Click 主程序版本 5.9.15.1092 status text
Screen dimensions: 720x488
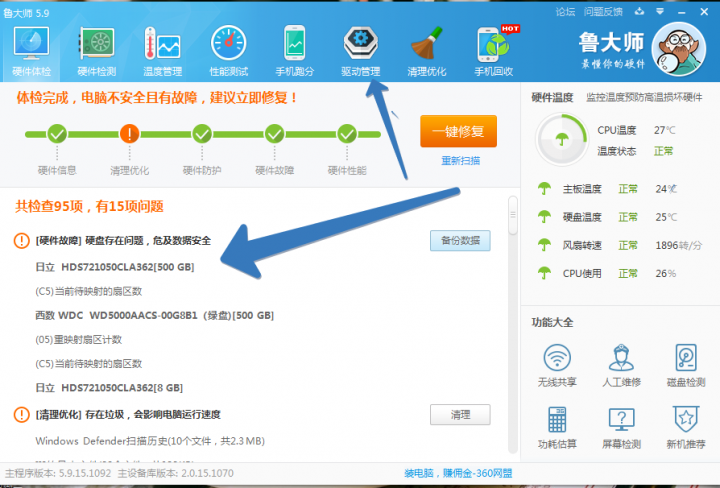pyautogui.click(x=58, y=473)
